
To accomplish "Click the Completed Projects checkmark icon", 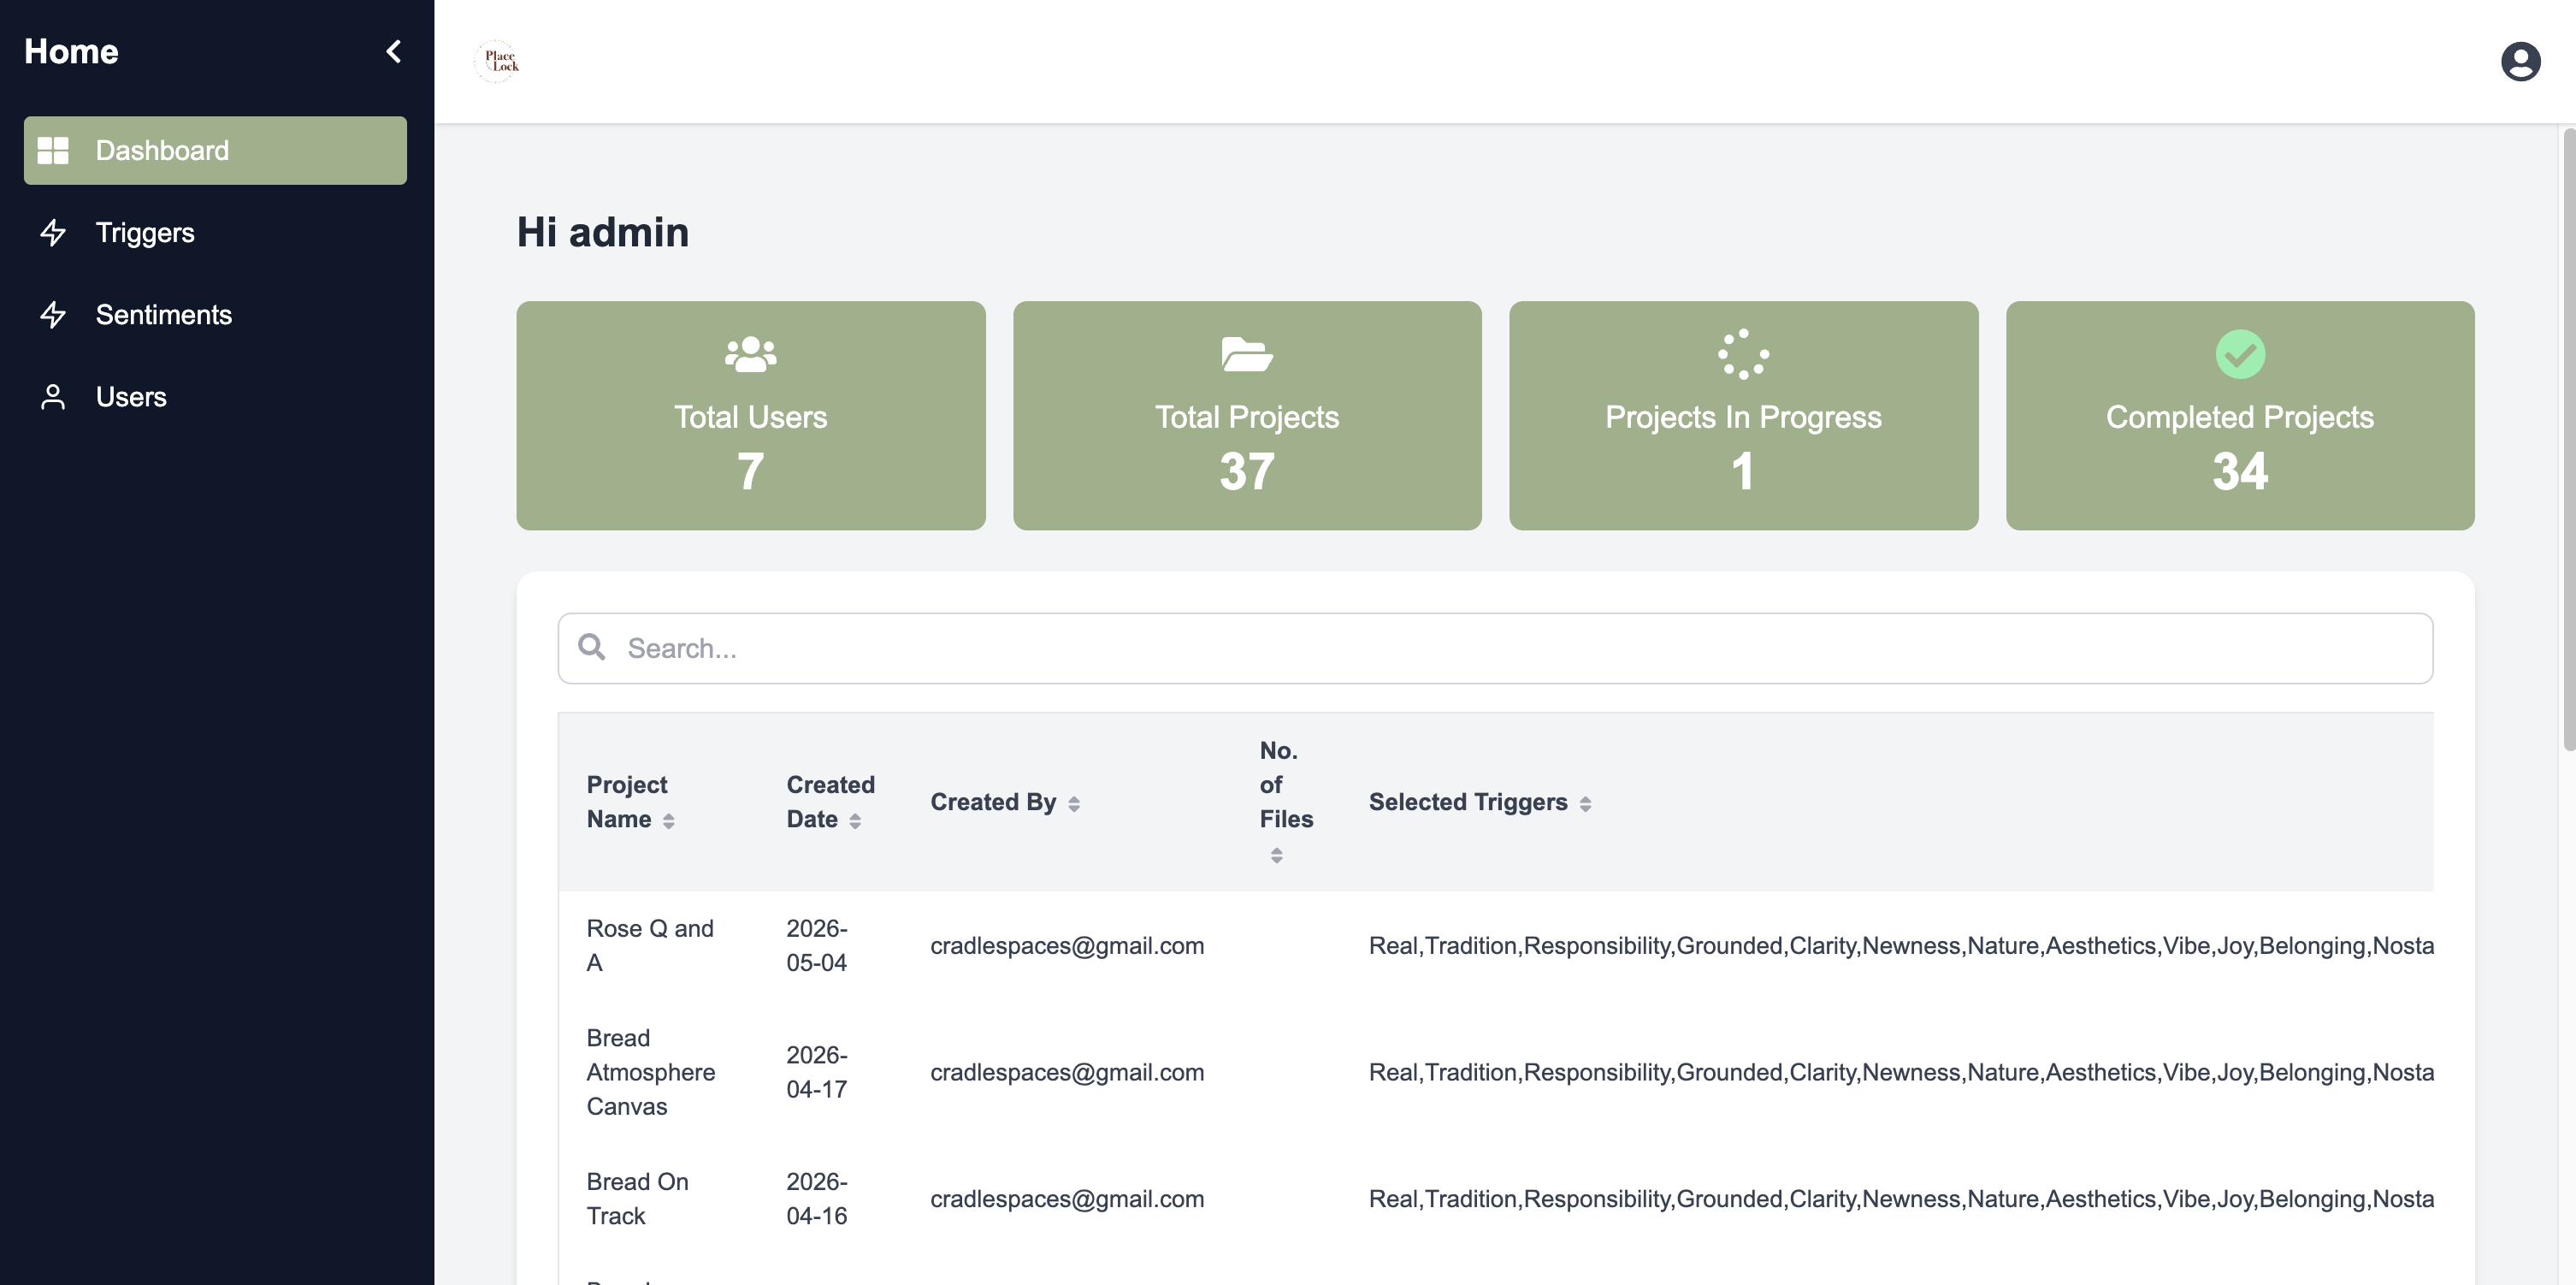I will point(2239,354).
